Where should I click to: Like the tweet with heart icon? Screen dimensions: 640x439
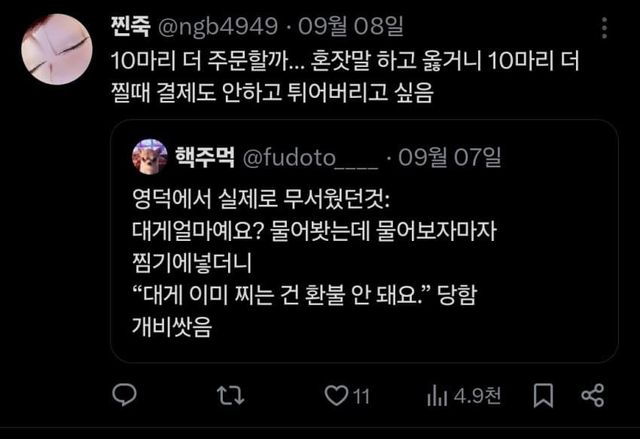pyautogui.click(x=336, y=395)
